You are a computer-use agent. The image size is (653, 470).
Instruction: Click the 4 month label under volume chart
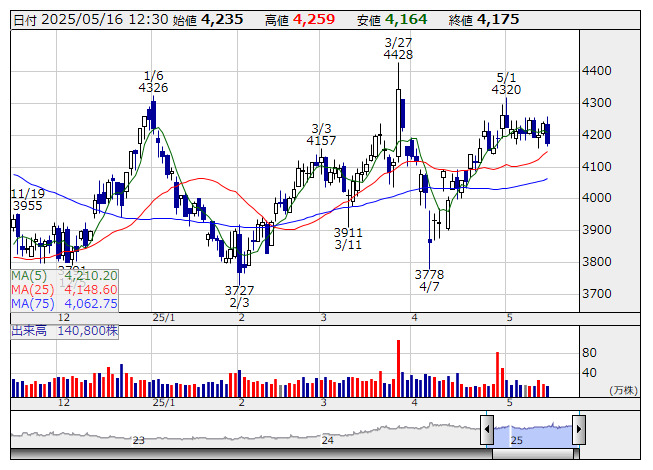pos(414,403)
